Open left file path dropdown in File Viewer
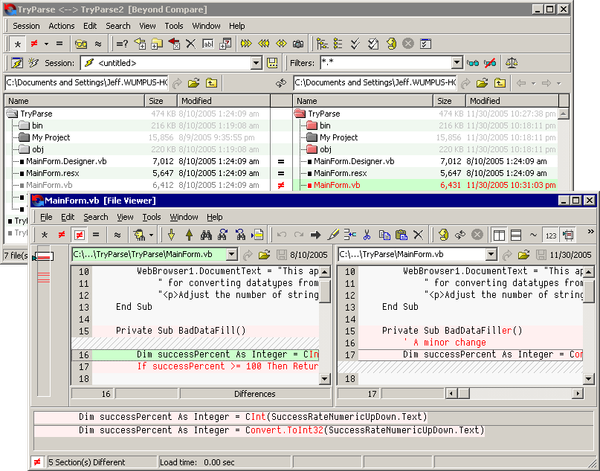This screenshot has width=600, height=471. click(x=232, y=254)
